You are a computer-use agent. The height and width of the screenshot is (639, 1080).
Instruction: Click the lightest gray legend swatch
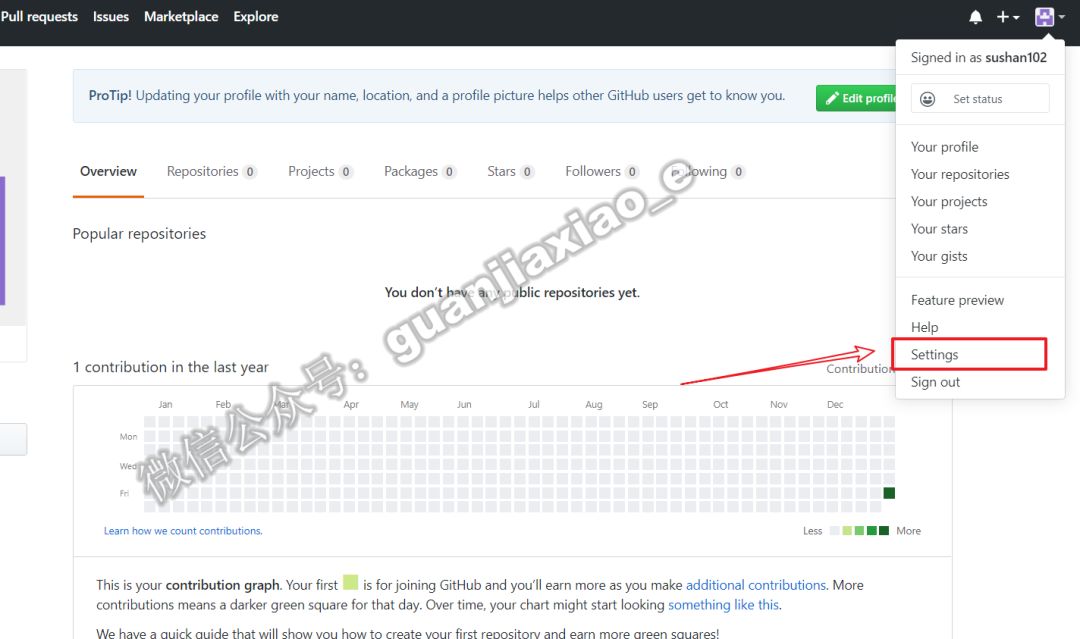(835, 530)
